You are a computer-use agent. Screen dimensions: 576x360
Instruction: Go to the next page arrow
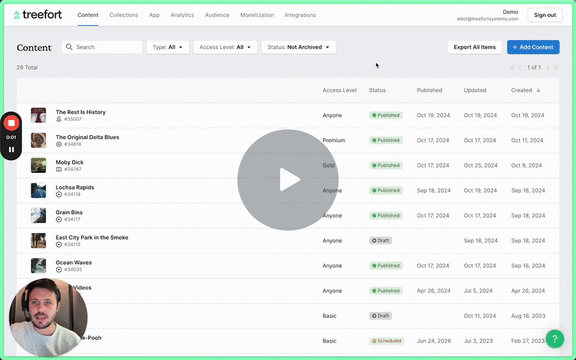click(x=548, y=67)
